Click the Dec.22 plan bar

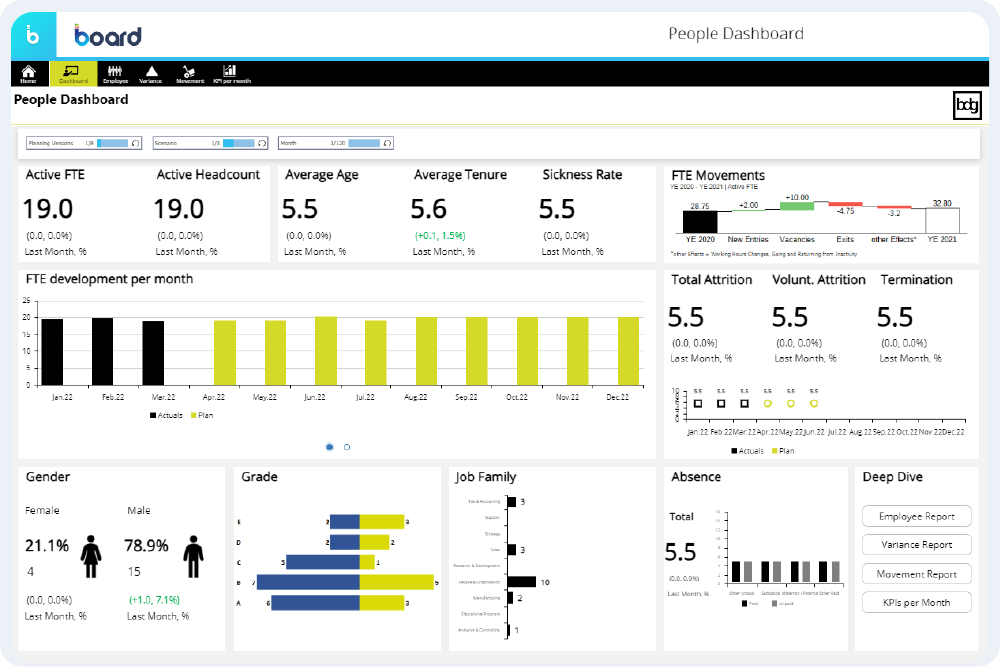point(629,351)
